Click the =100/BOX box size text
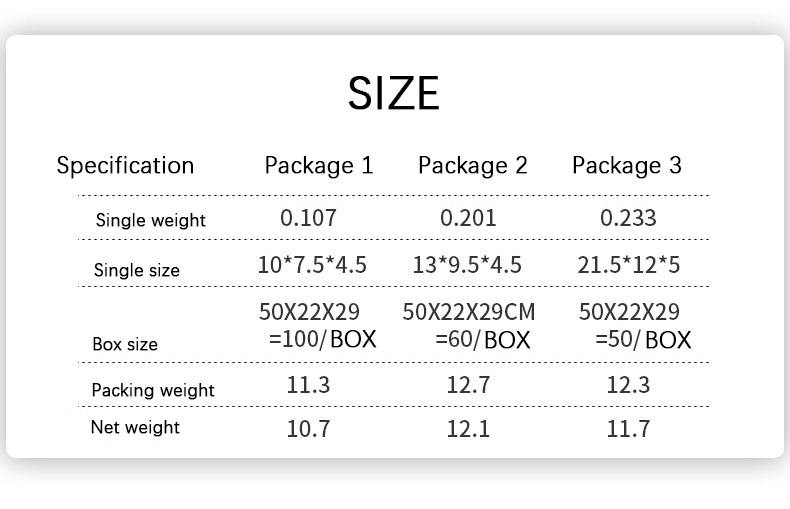 pyautogui.click(x=322, y=339)
